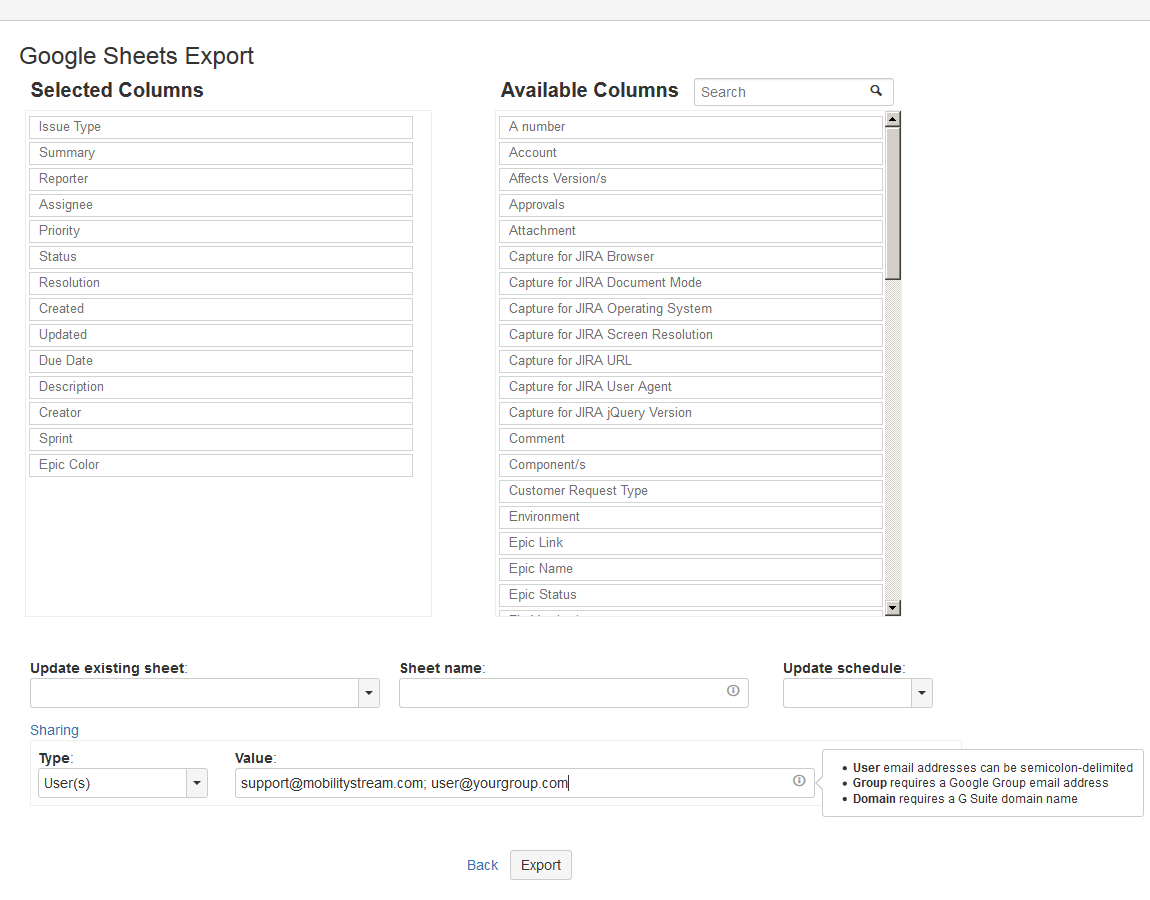
Task: Click into the Sheet name text field
Action: [x=560, y=693]
